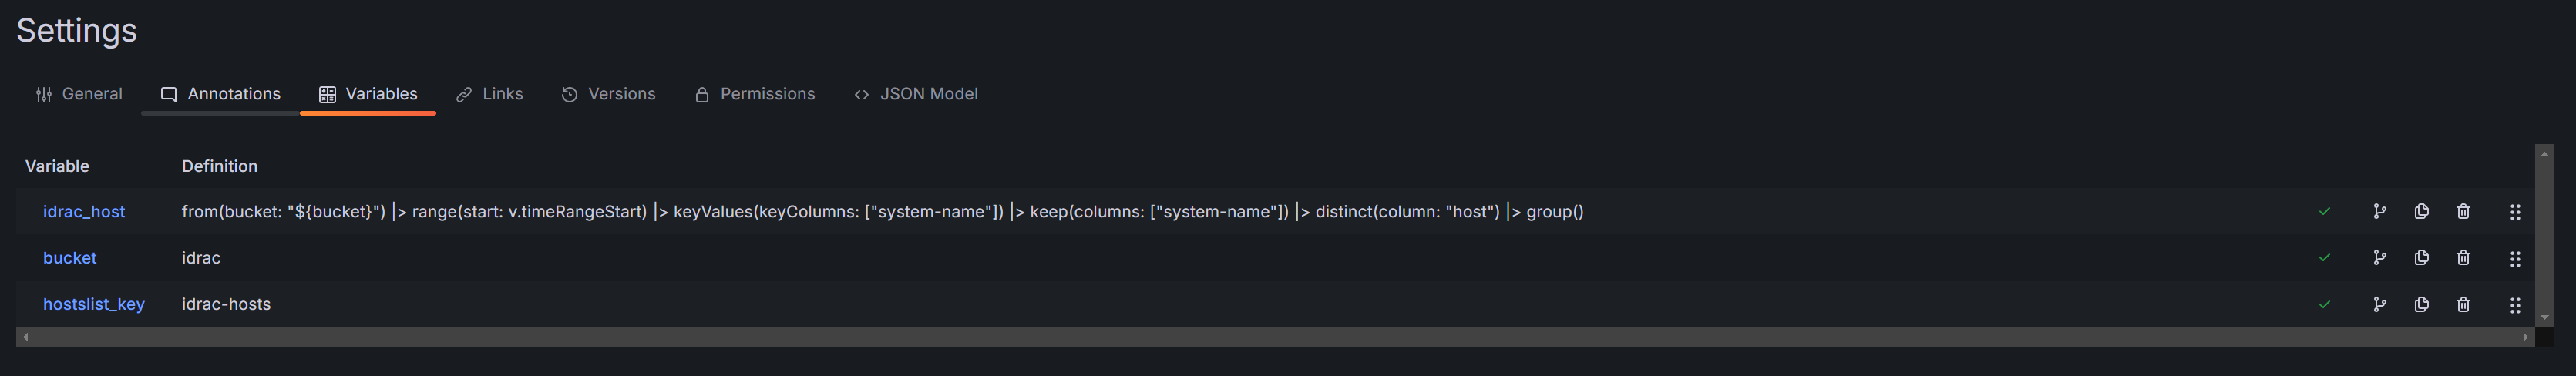Open the hostslist_key variable
Viewport: 2576px width, 376px height.
(94, 304)
